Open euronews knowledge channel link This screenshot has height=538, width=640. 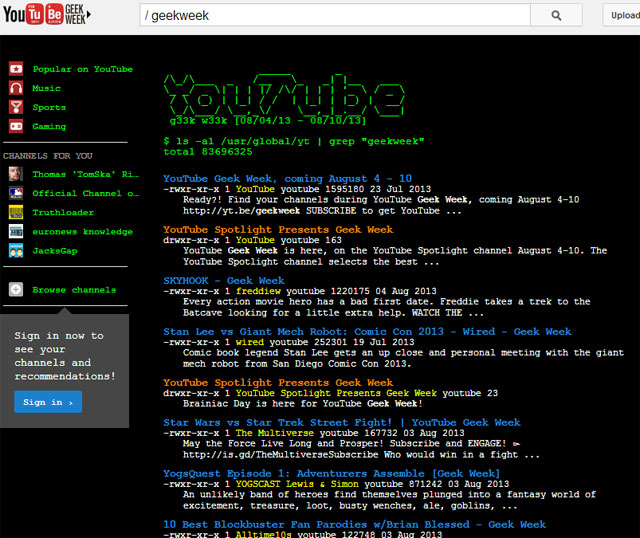click(x=83, y=232)
